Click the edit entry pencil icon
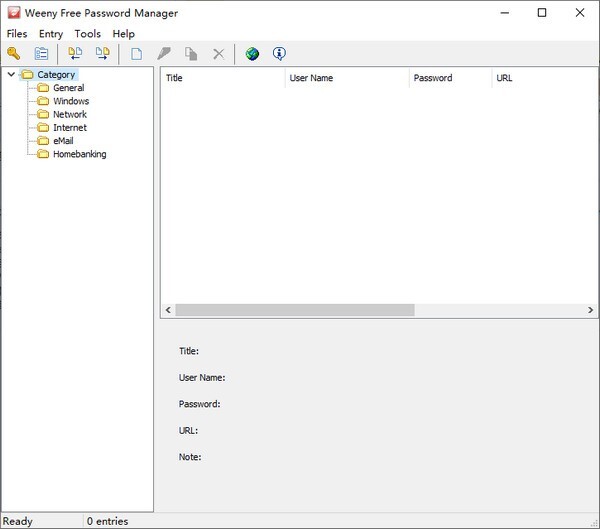The width and height of the screenshot is (600, 529). (x=163, y=54)
